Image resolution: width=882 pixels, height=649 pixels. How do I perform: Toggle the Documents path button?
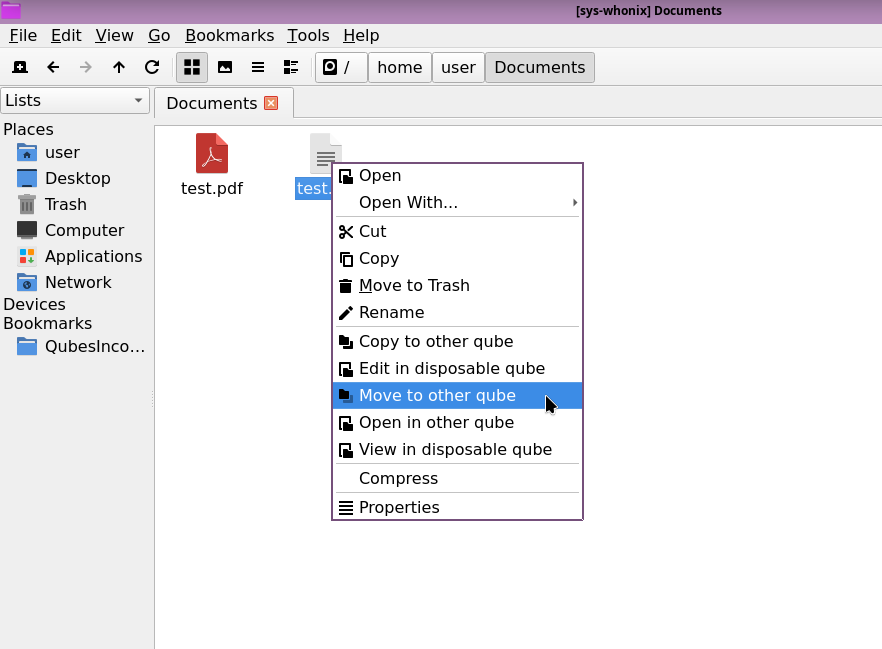[x=539, y=67]
